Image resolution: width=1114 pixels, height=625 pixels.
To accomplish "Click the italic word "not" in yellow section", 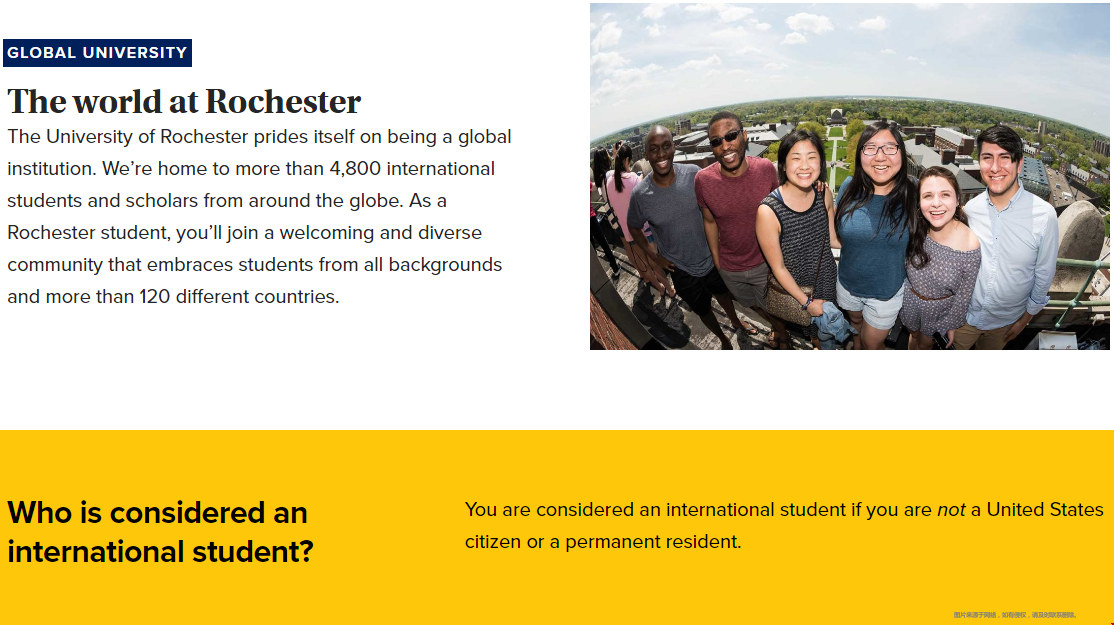I will [951, 510].
